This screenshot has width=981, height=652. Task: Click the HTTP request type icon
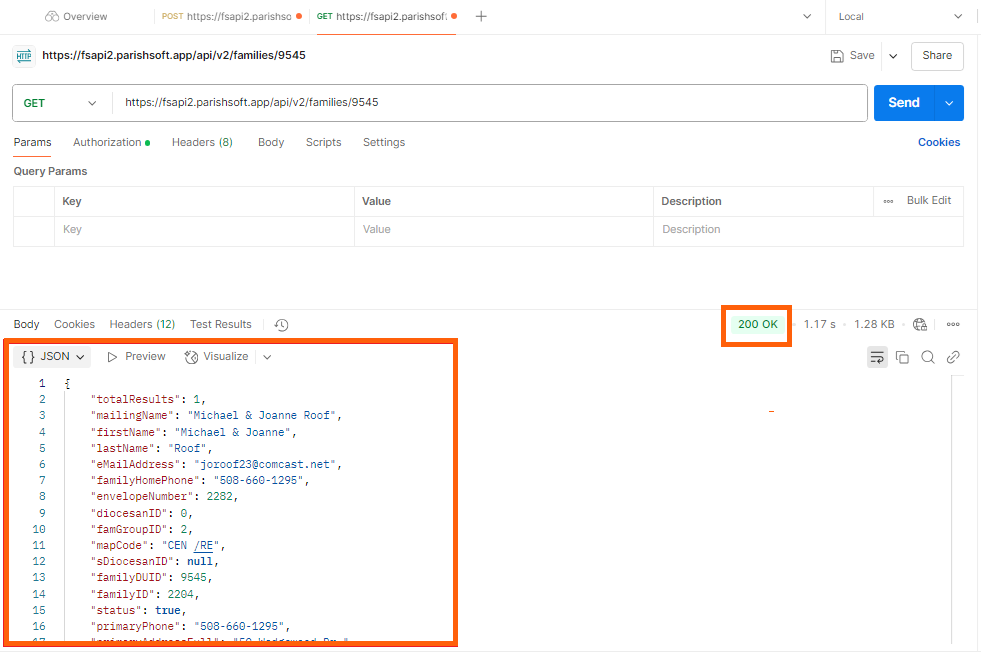tap(24, 56)
